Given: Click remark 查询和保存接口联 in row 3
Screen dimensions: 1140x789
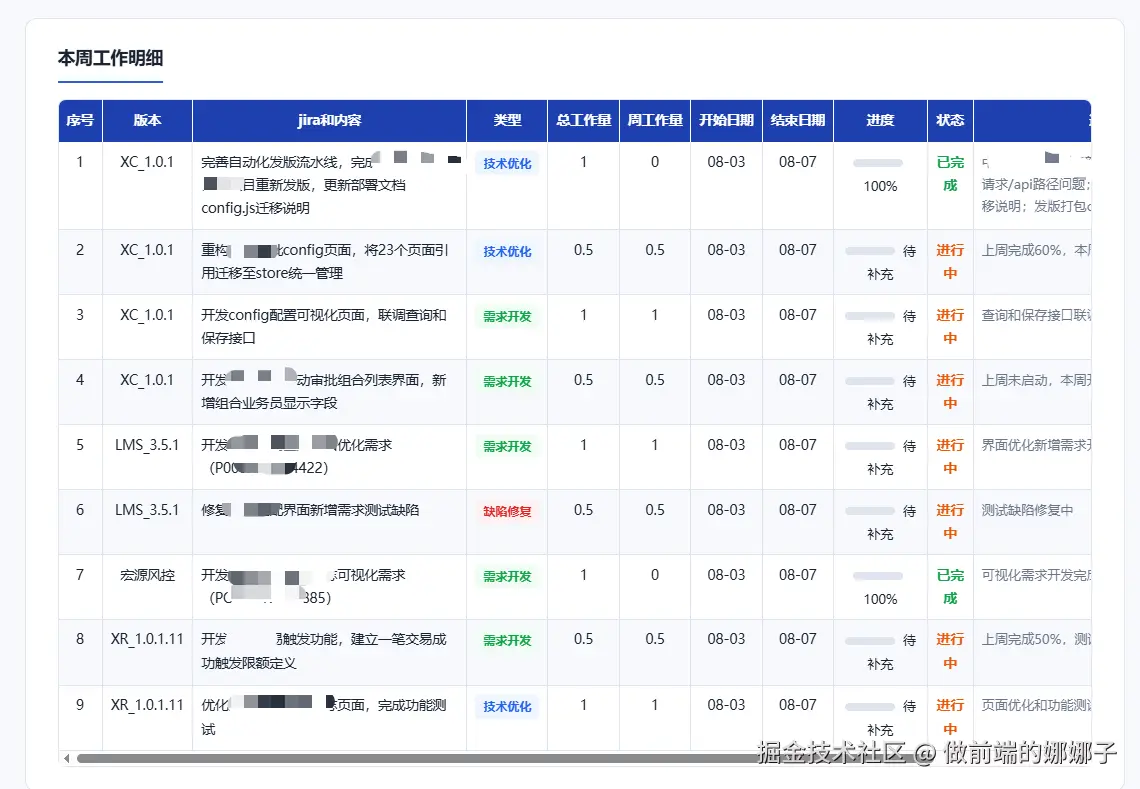Looking at the screenshot, I should point(1035,315).
